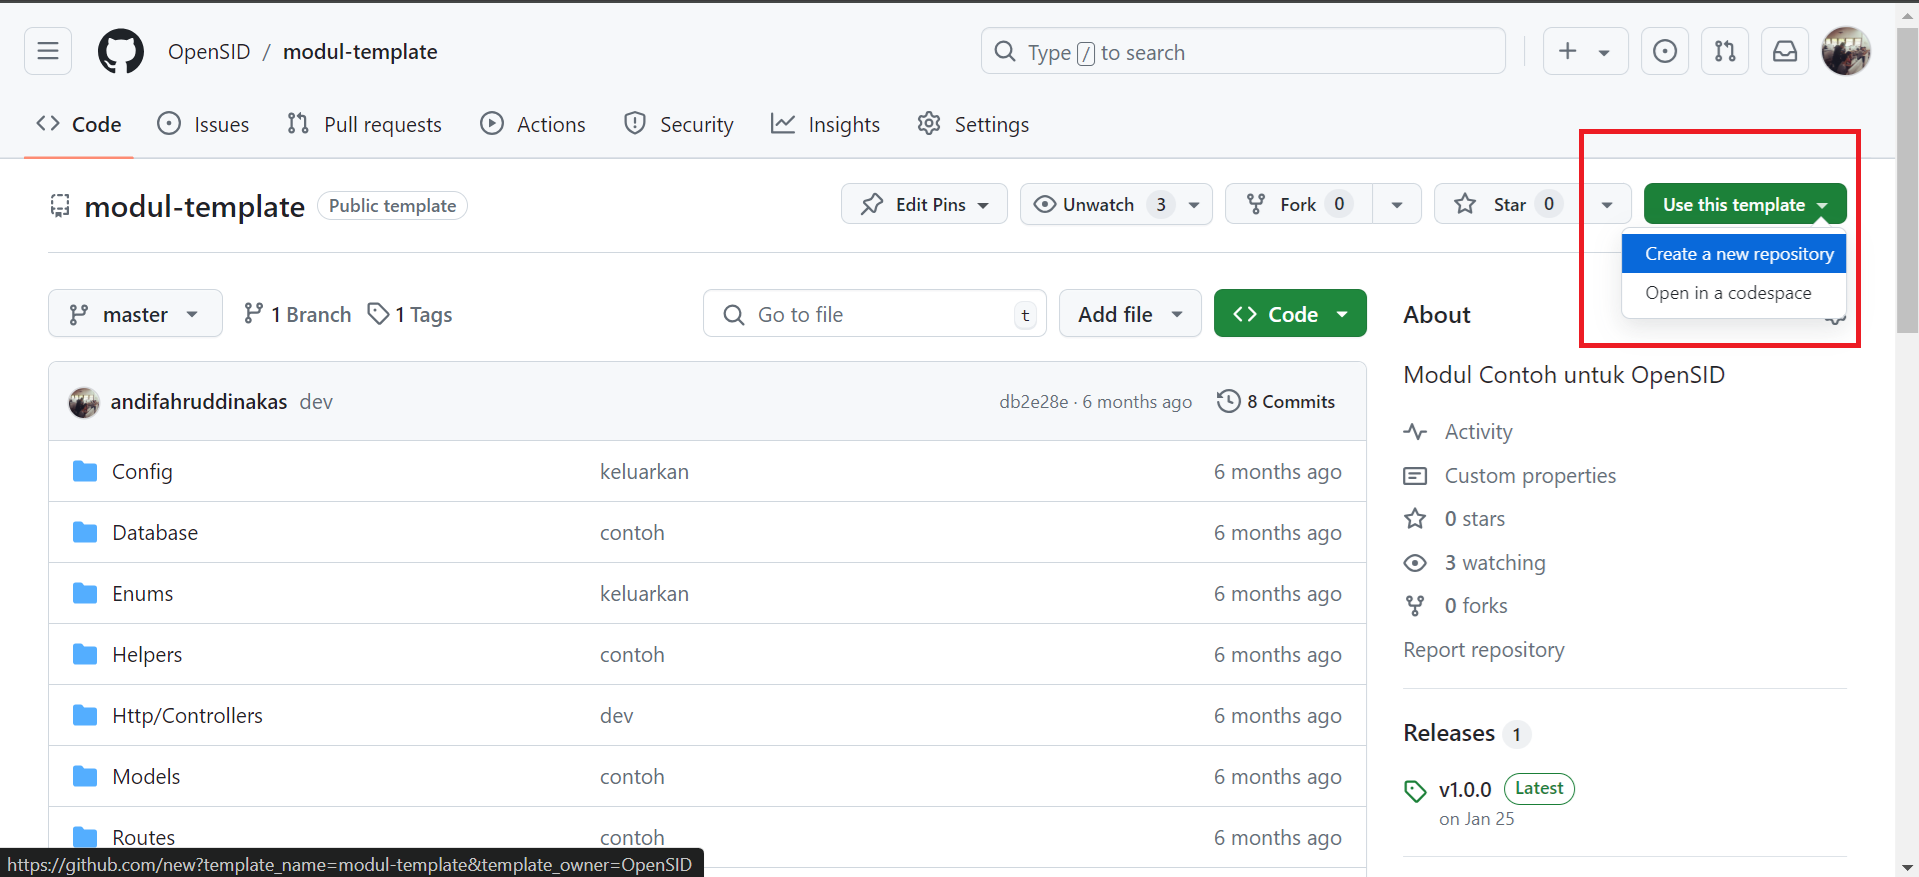Click the search magnifier icon in header
Screen dimensions: 1919x877
[1005, 51]
